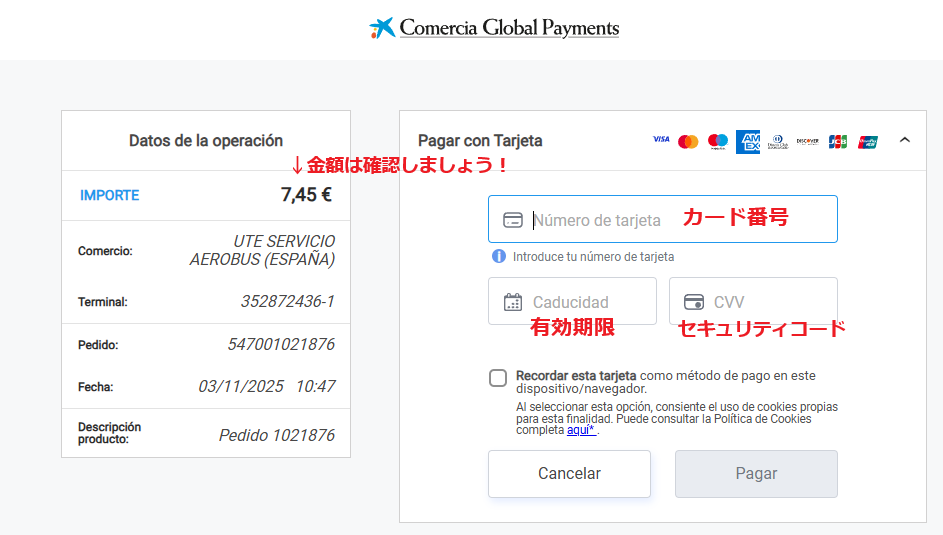Click the American Express logo

[x=748, y=142]
